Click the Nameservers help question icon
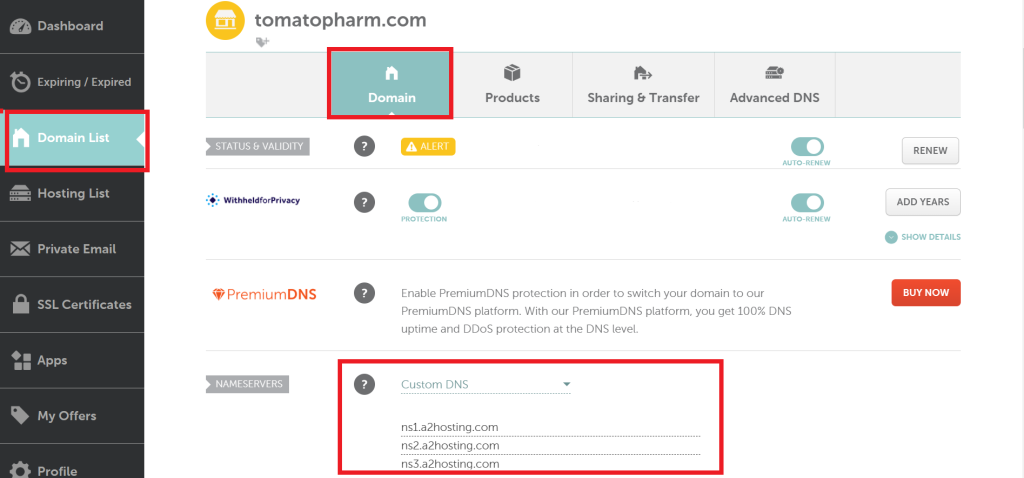The width and height of the screenshot is (1024, 478). click(x=365, y=384)
